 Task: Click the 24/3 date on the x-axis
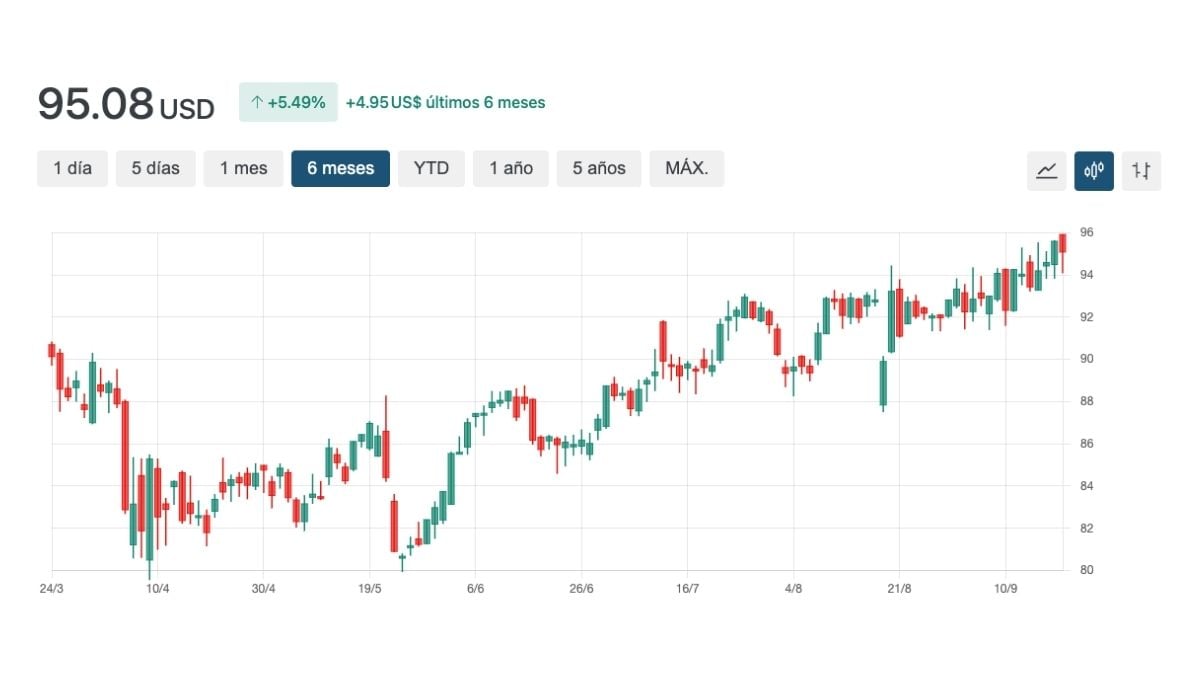pyautogui.click(x=51, y=588)
